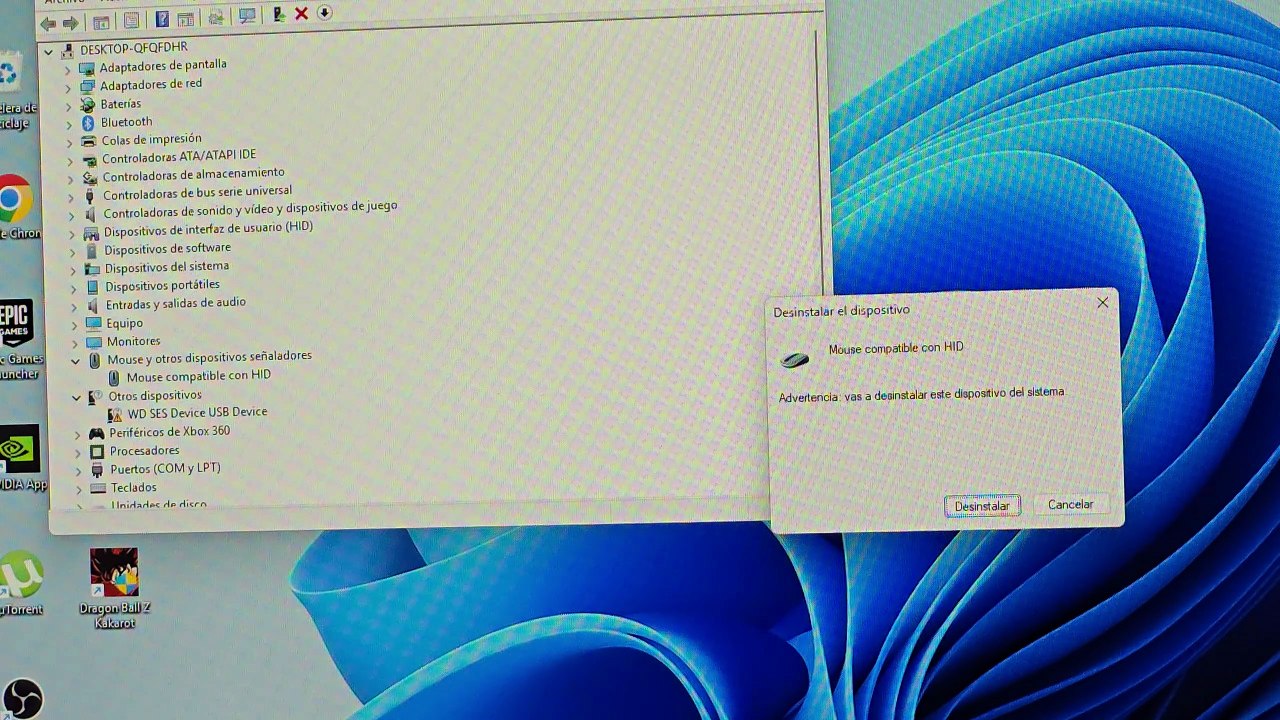Expand the Dispositivos del sistema node
1280x720 pixels.
click(x=73, y=270)
